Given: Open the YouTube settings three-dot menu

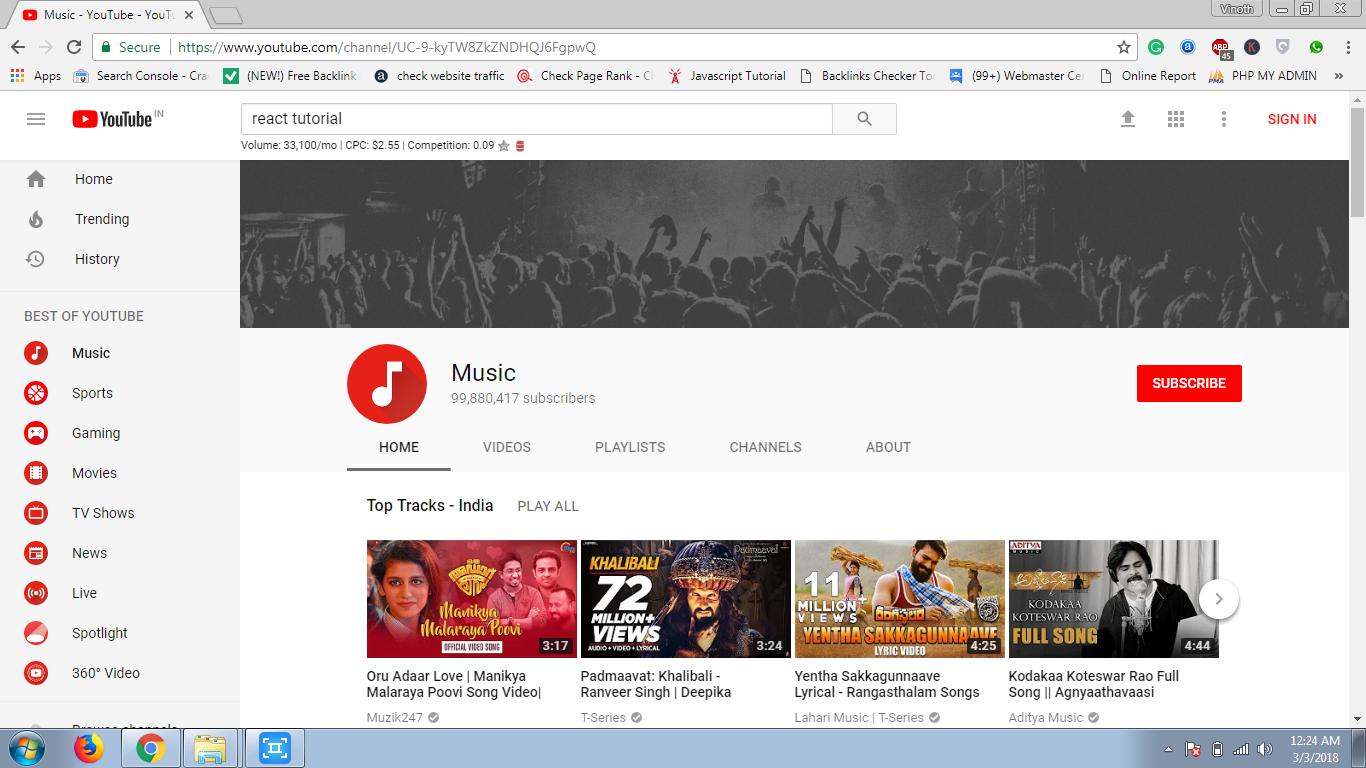Looking at the screenshot, I should tap(1224, 119).
